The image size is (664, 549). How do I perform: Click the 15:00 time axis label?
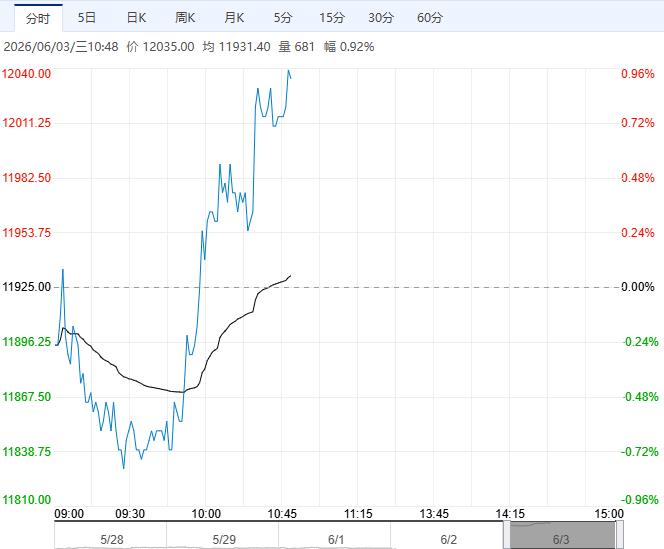609,514
